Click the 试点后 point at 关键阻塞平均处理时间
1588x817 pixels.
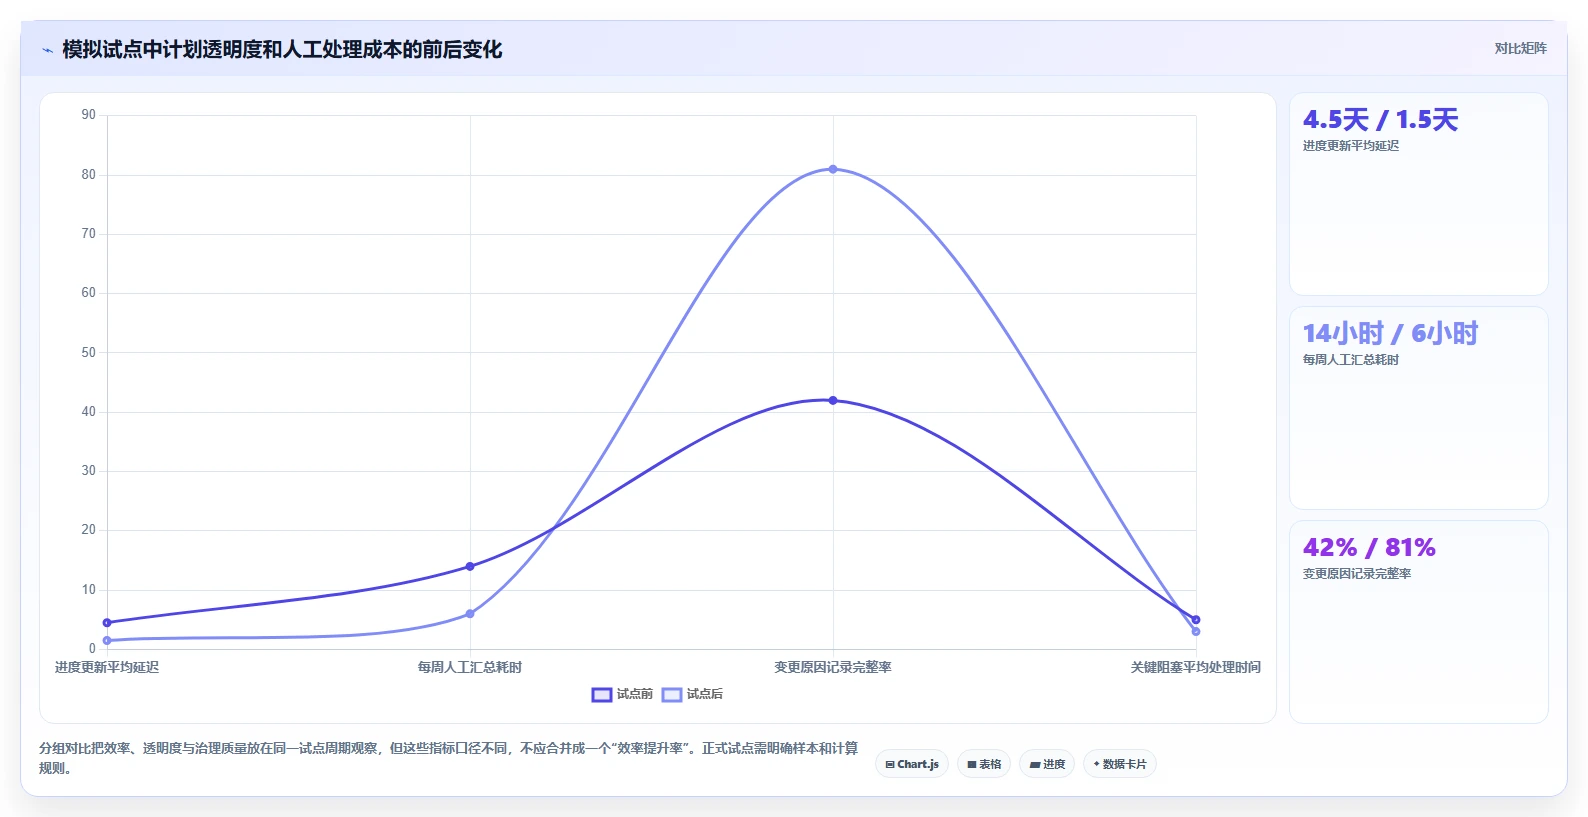[1196, 631]
